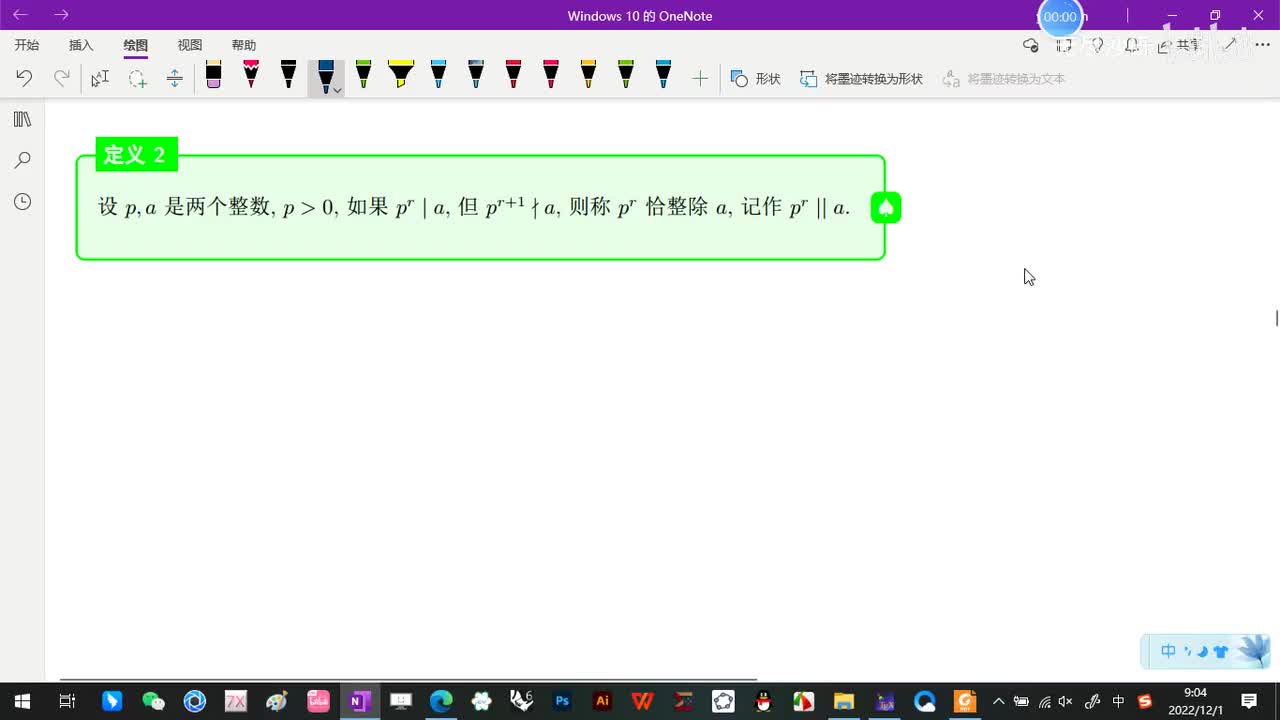Toggle the 中 input language indicator in tray
1280x720 pixels.
click(1119, 701)
